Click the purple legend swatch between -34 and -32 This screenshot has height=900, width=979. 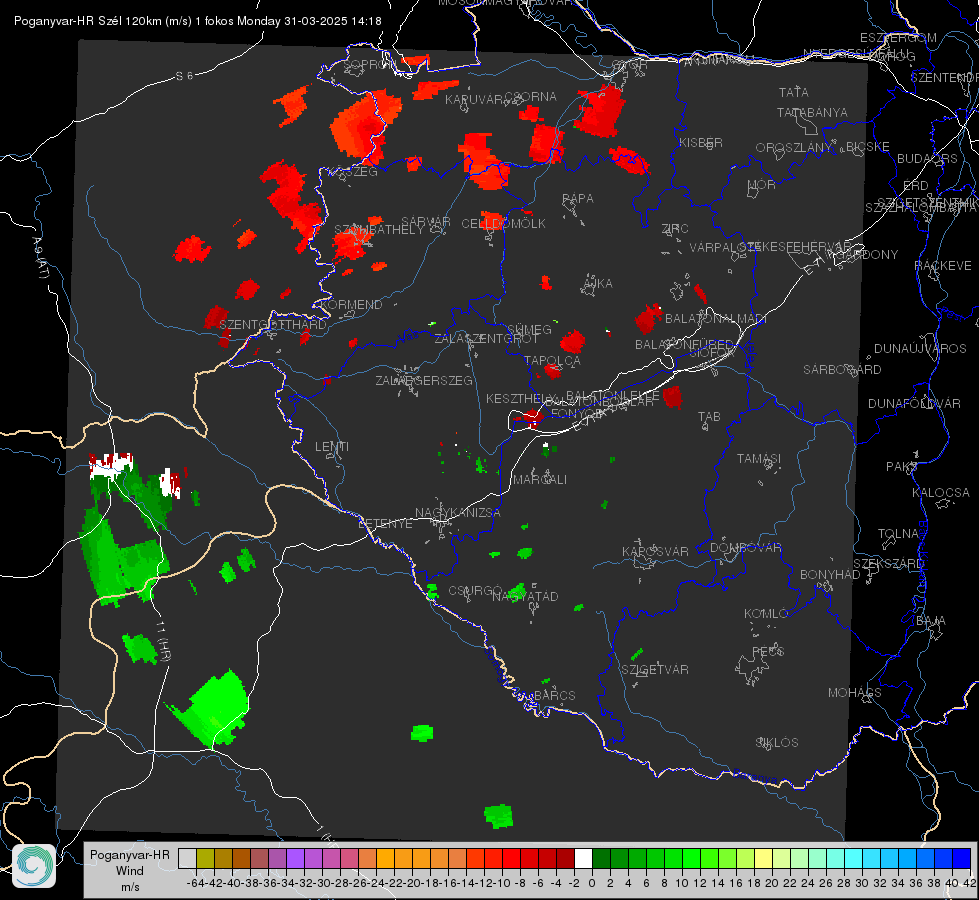[x=295, y=859]
